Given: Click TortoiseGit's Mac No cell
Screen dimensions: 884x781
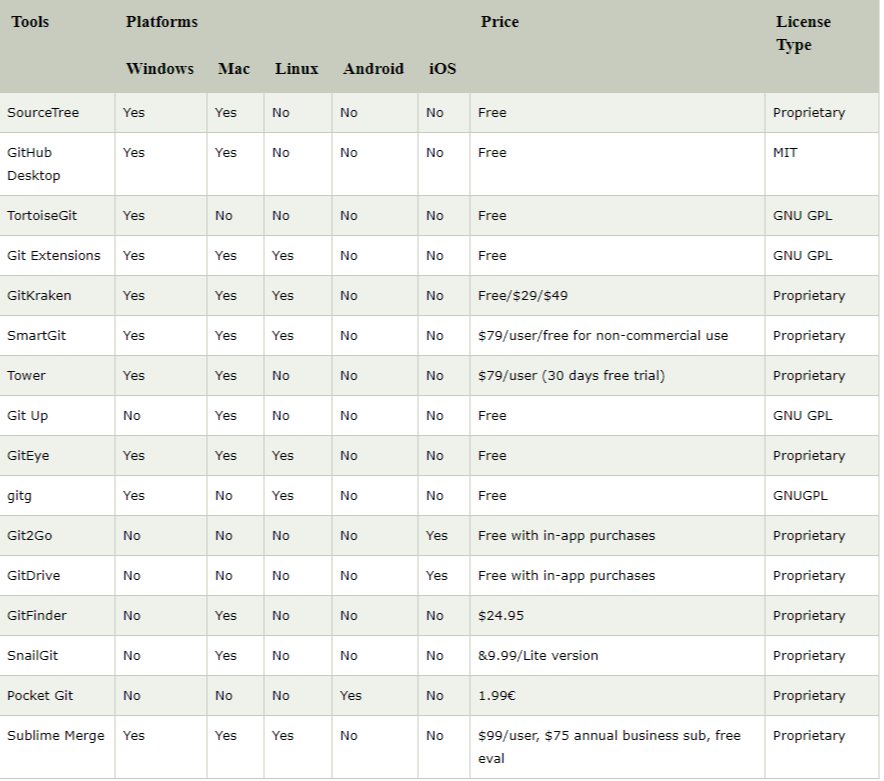Looking at the screenshot, I should click(223, 215).
